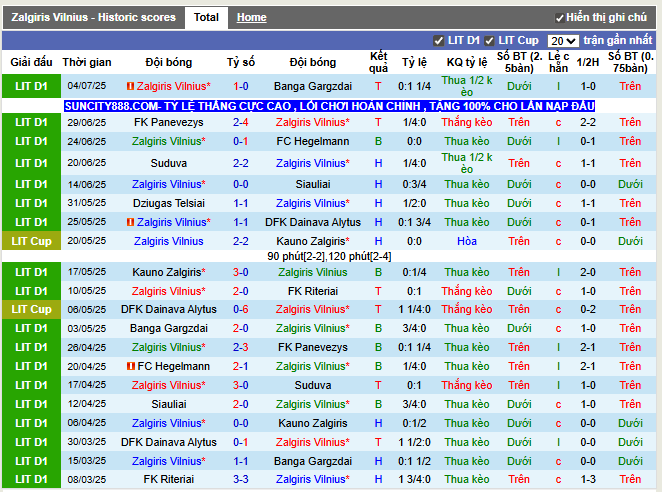Open FC Hegelmann team on 24/06/25 row
Image resolution: width=662 pixels, height=492 pixels.
tap(313, 141)
